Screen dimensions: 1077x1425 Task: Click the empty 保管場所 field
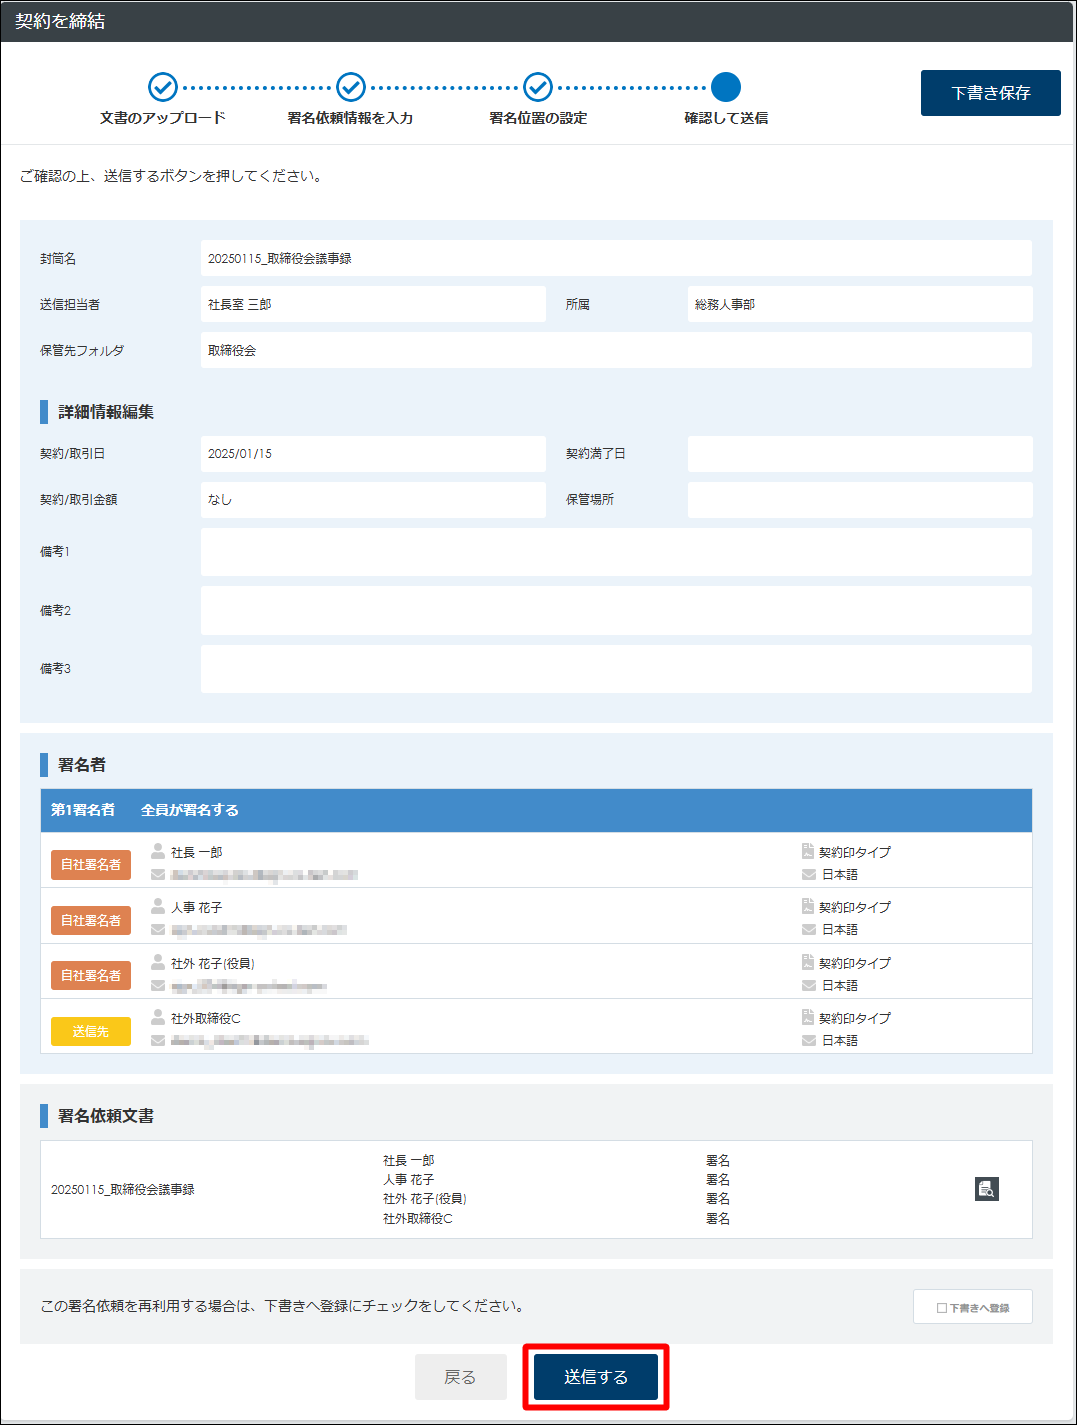pos(860,499)
